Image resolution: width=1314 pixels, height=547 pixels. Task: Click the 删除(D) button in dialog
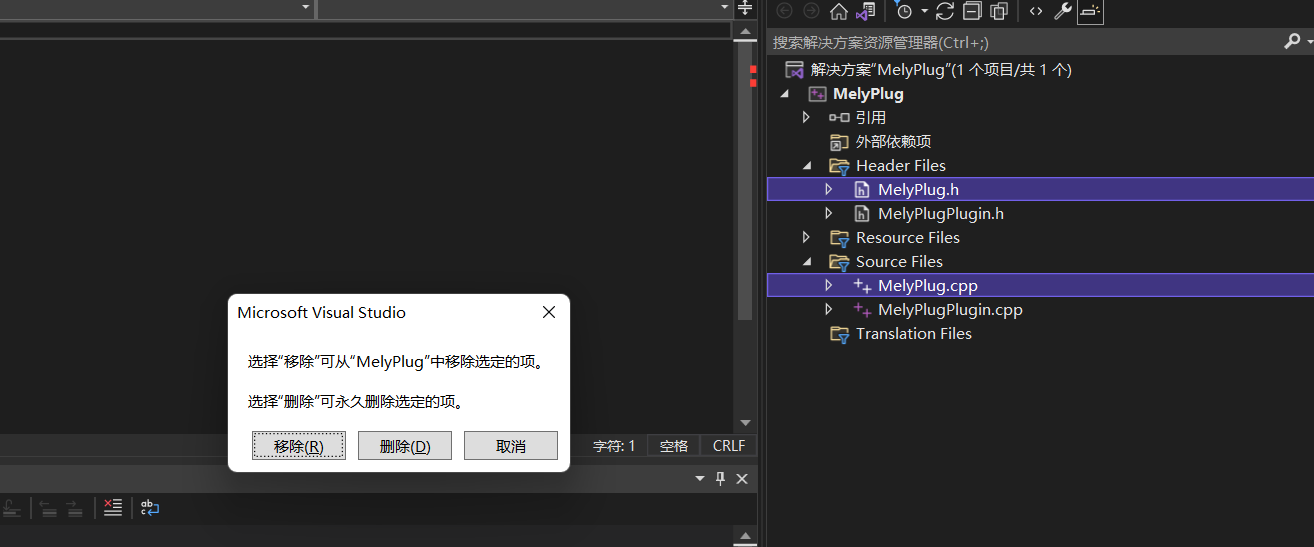(405, 446)
